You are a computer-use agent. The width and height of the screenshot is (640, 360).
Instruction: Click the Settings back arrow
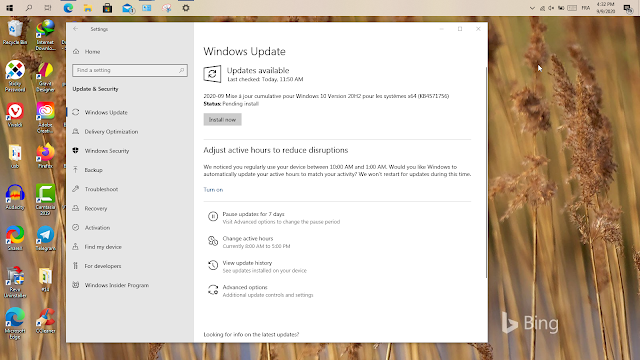coord(76,29)
